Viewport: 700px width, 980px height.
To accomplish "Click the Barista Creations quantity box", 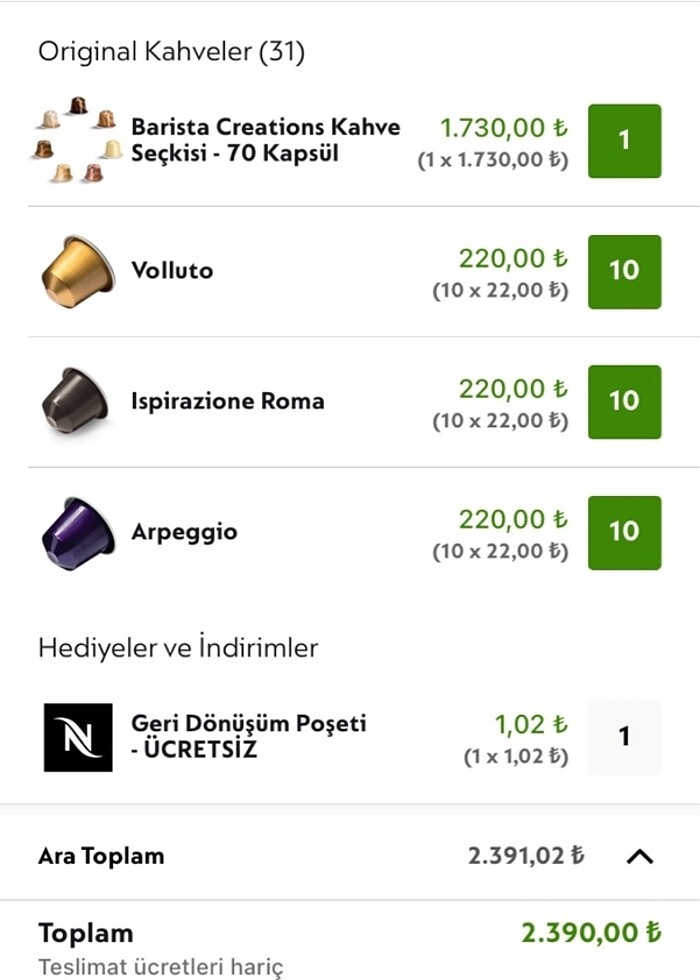I will 625,142.
